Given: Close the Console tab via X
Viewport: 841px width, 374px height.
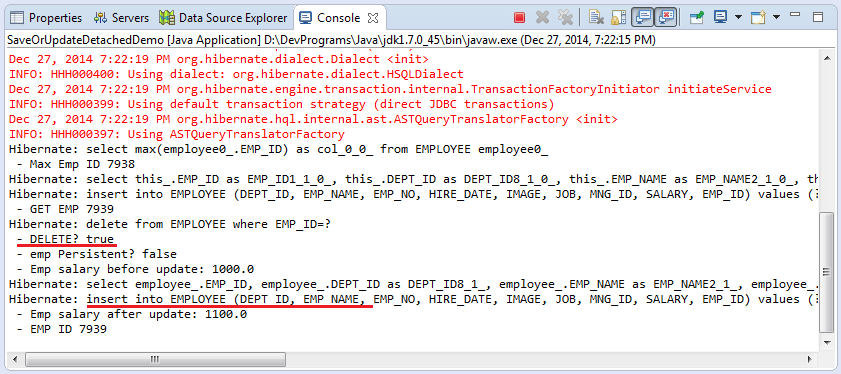Looking at the screenshot, I should click(x=373, y=18).
